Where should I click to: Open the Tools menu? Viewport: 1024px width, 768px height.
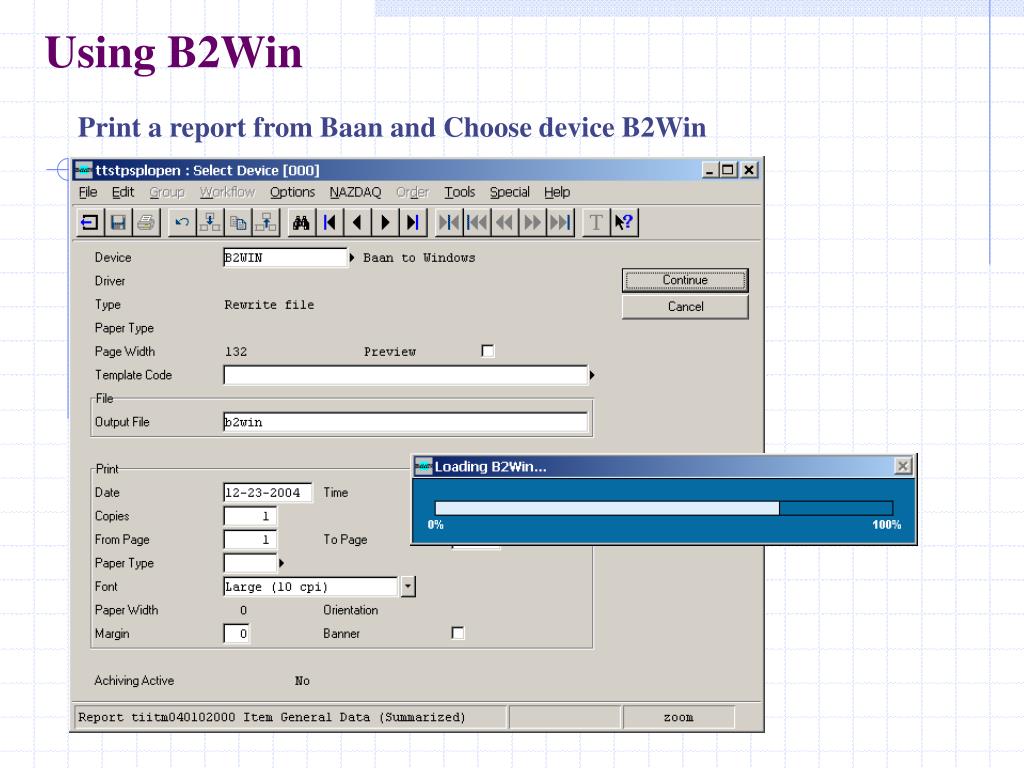[460, 192]
